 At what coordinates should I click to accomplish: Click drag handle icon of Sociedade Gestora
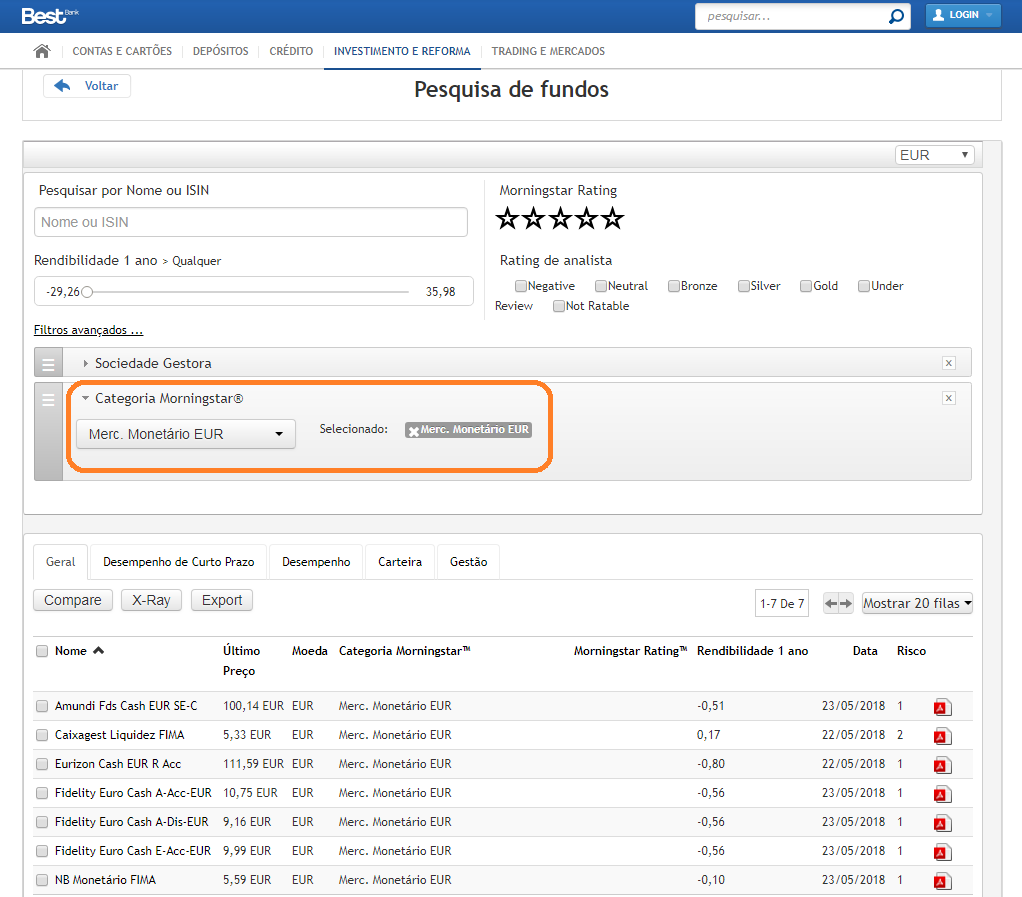pyautogui.click(x=48, y=363)
